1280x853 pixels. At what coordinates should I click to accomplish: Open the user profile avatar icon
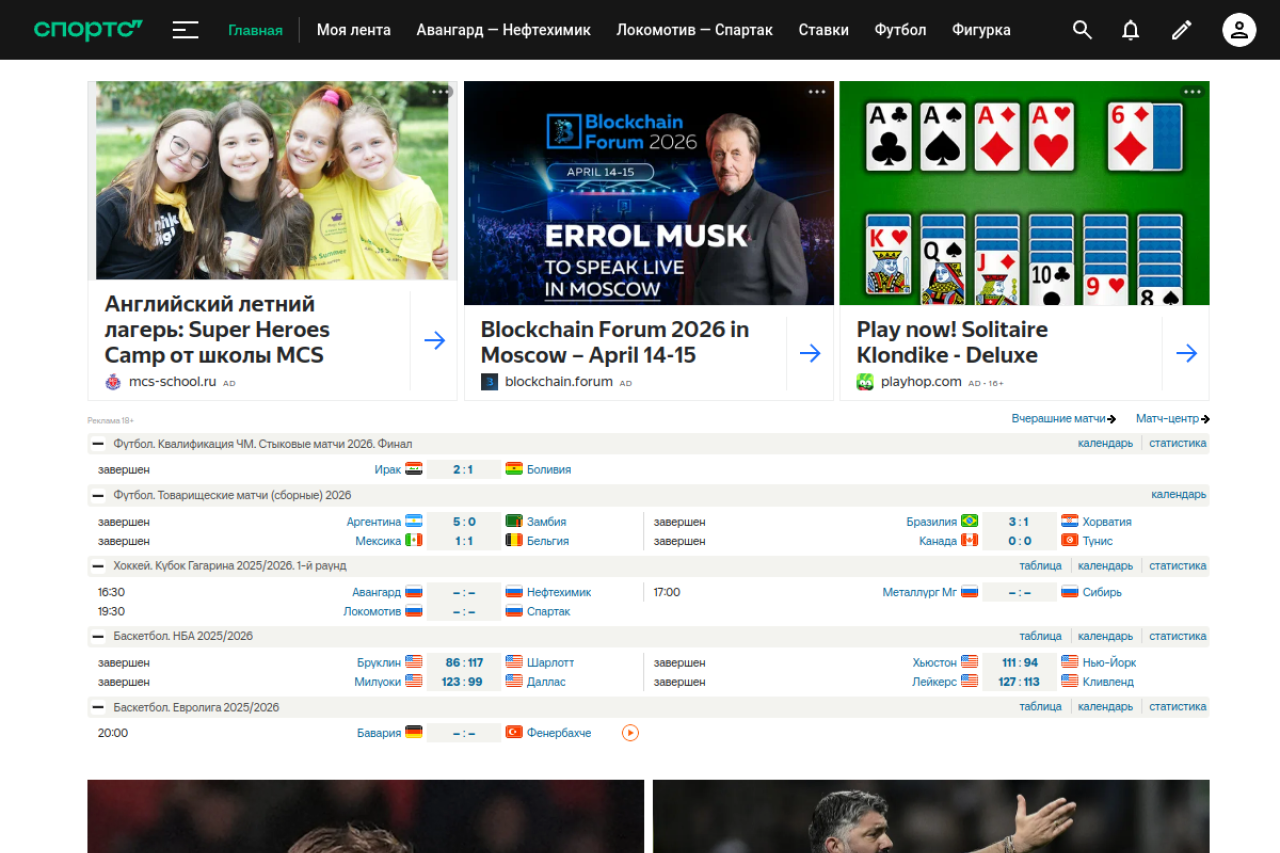click(1239, 30)
